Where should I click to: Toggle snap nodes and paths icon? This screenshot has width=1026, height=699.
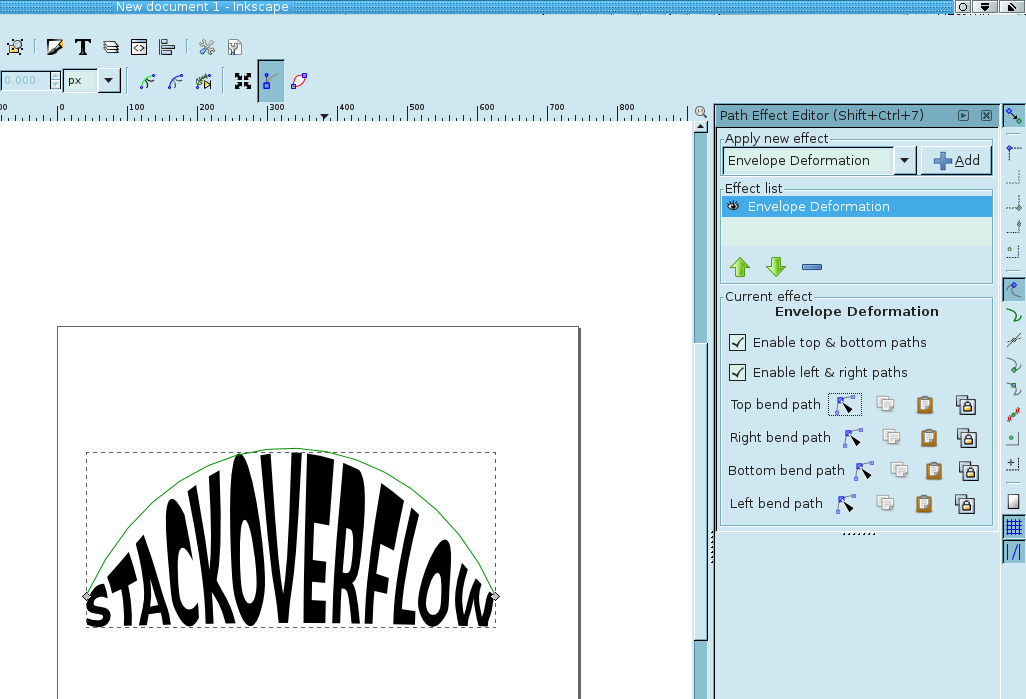coord(1014,289)
